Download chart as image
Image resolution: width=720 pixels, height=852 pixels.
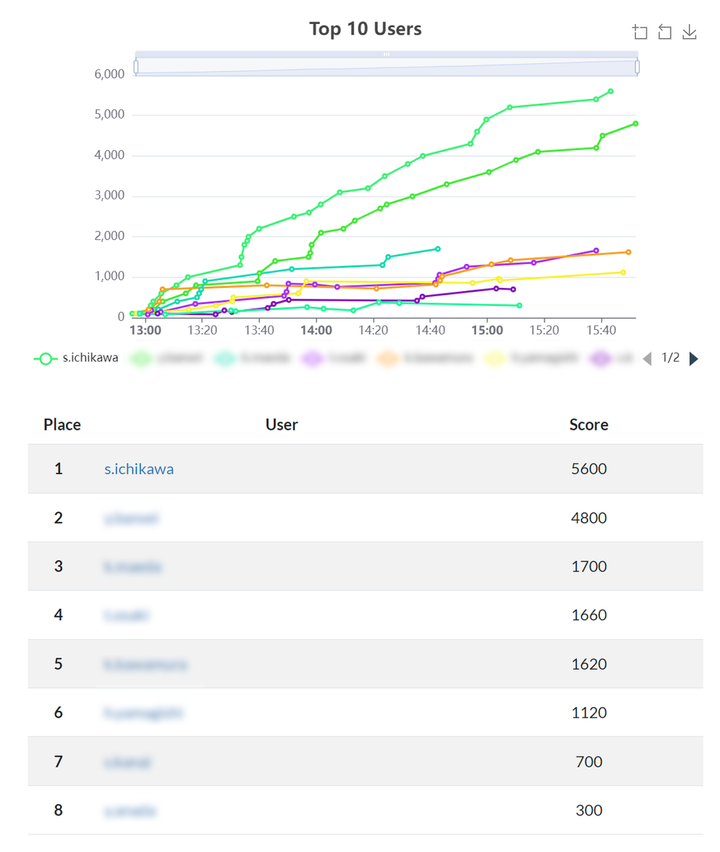point(689,32)
